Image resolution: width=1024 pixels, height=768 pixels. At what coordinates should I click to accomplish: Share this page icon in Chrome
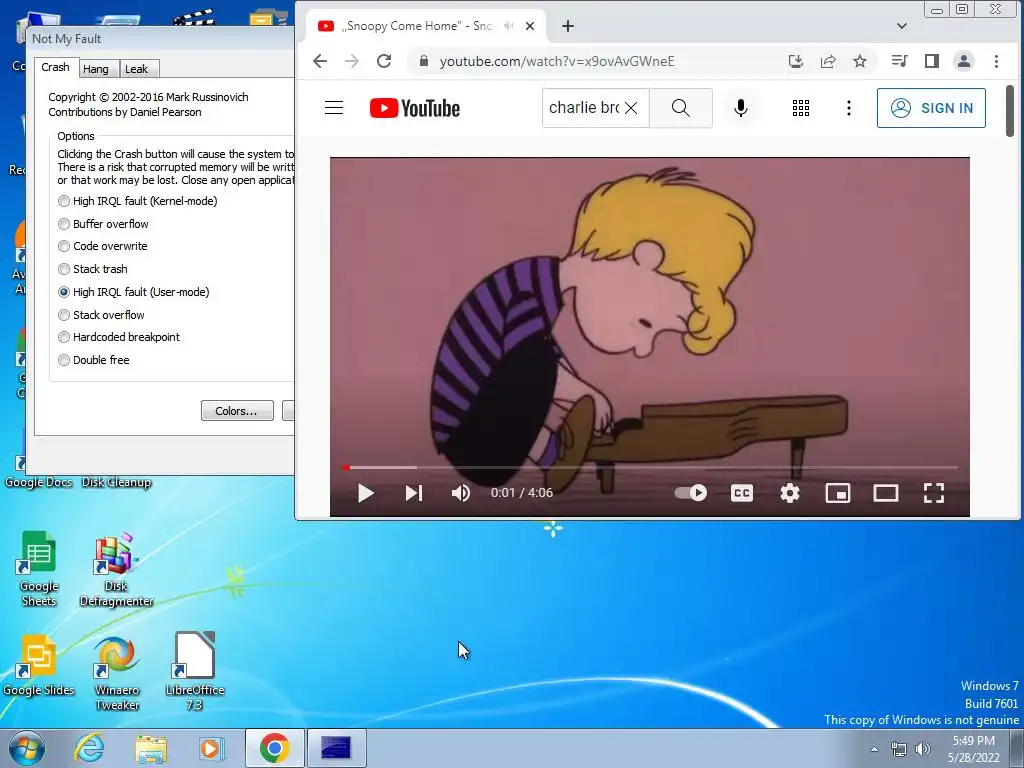827,61
